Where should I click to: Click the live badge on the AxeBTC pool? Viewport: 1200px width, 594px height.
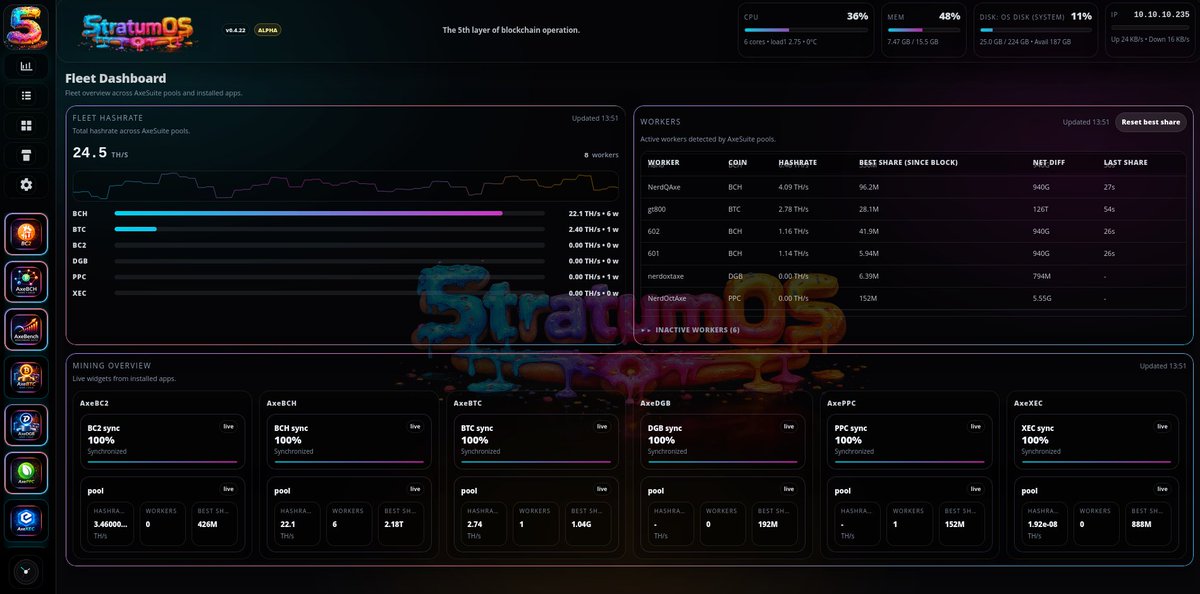point(602,489)
